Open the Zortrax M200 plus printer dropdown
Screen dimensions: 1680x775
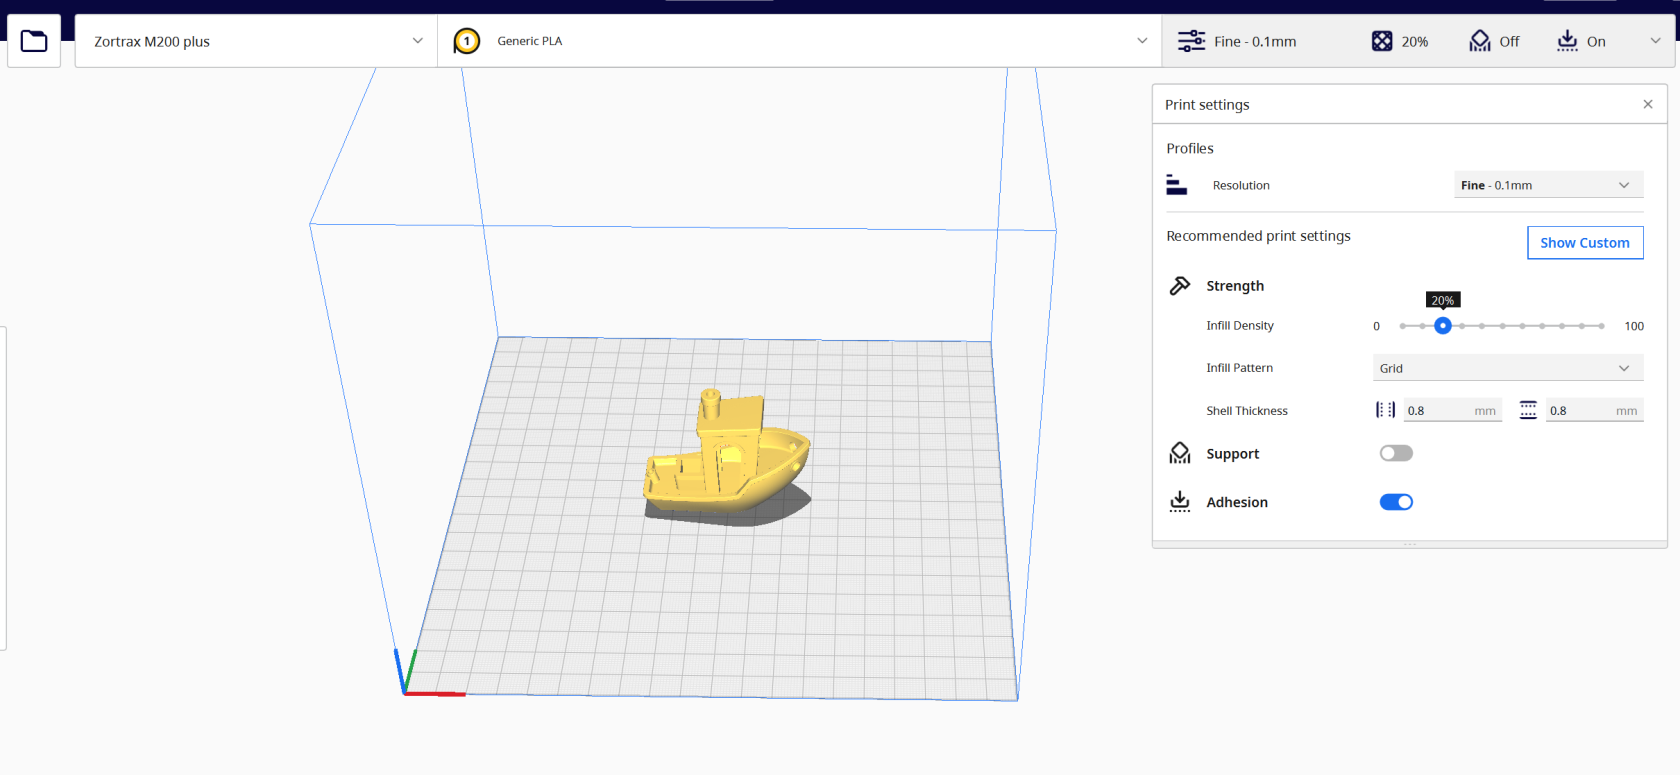(x=256, y=41)
